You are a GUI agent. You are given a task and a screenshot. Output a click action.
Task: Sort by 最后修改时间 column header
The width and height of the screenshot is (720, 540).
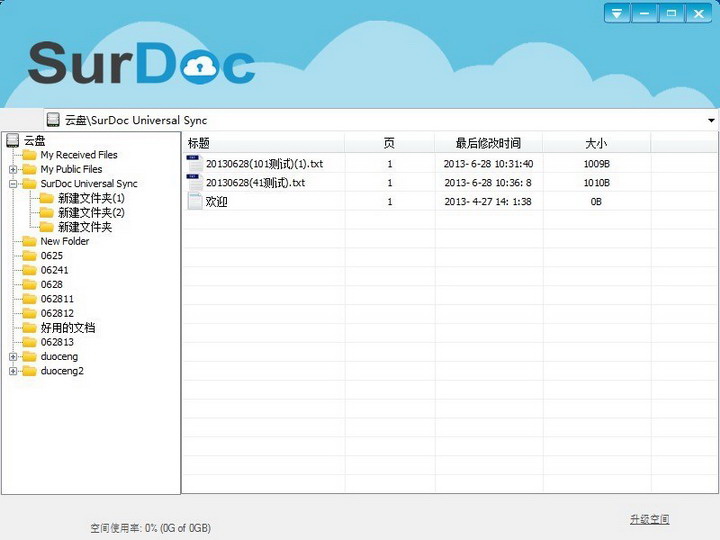tap(488, 143)
